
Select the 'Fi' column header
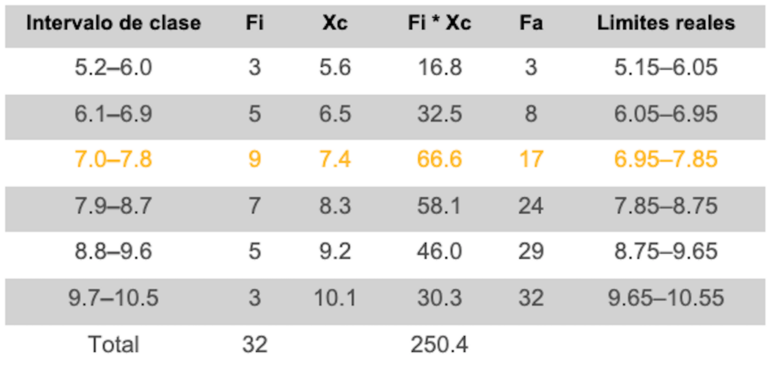pos(255,24)
